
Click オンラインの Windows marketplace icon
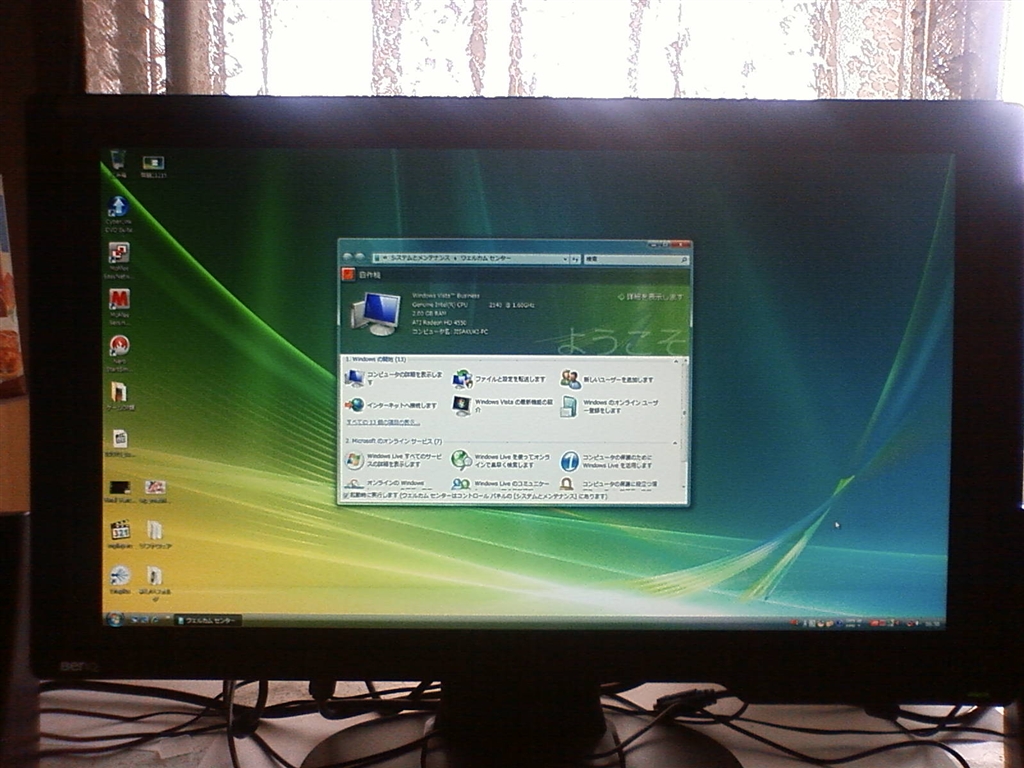pos(355,485)
